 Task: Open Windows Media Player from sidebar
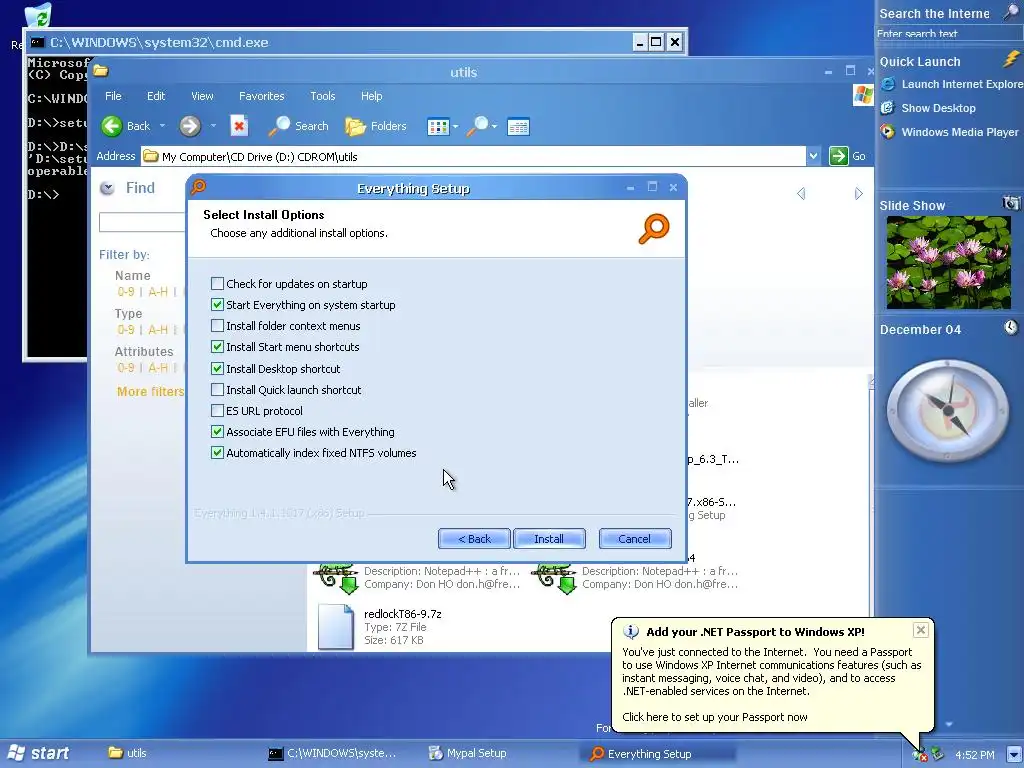(950, 132)
